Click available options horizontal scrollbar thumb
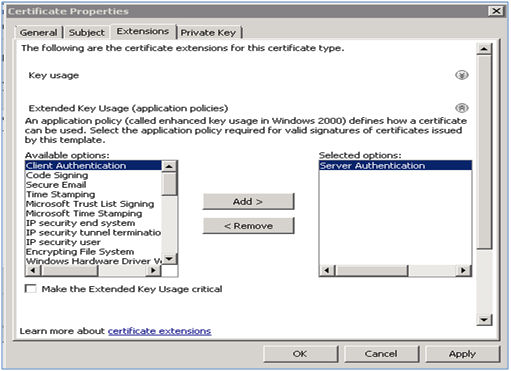Screen dimensions: 511x371 (70, 270)
